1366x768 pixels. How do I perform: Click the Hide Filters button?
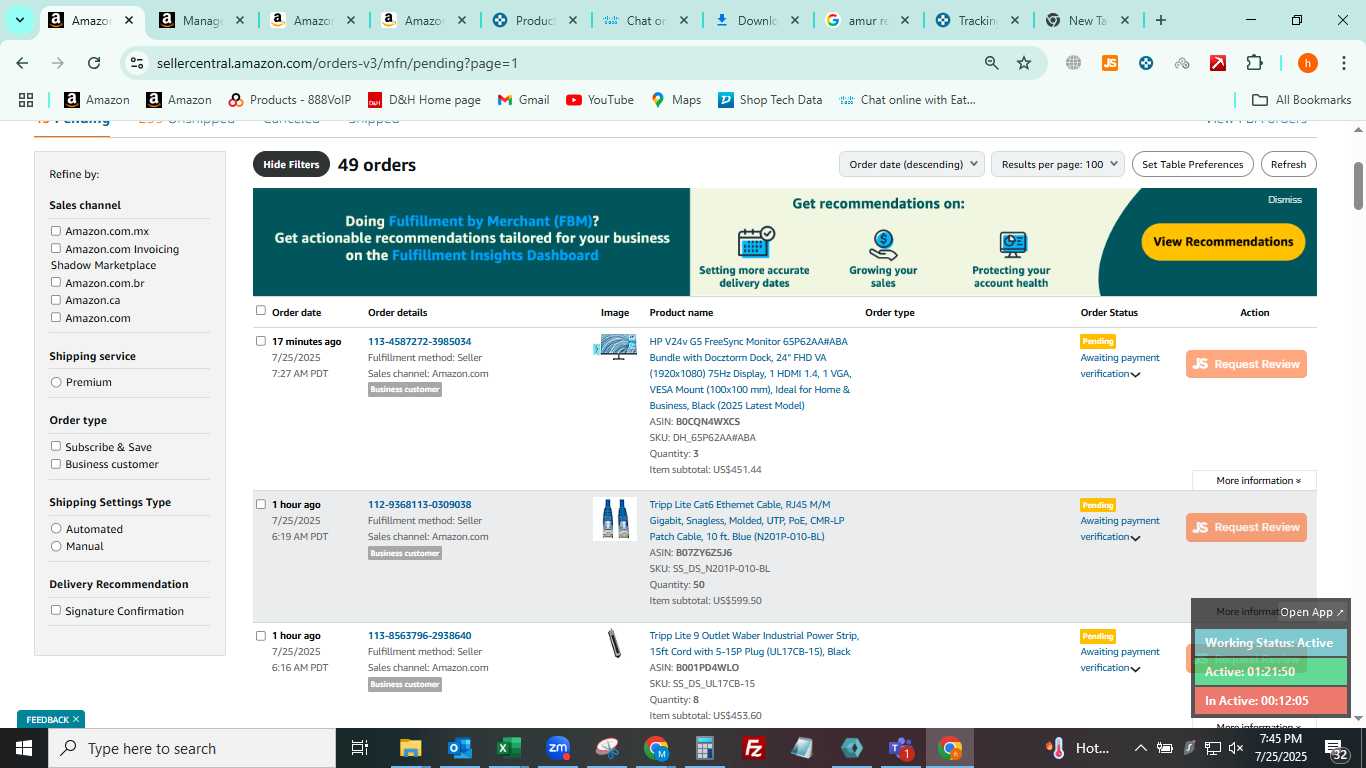pyautogui.click(x=291, y=164)
